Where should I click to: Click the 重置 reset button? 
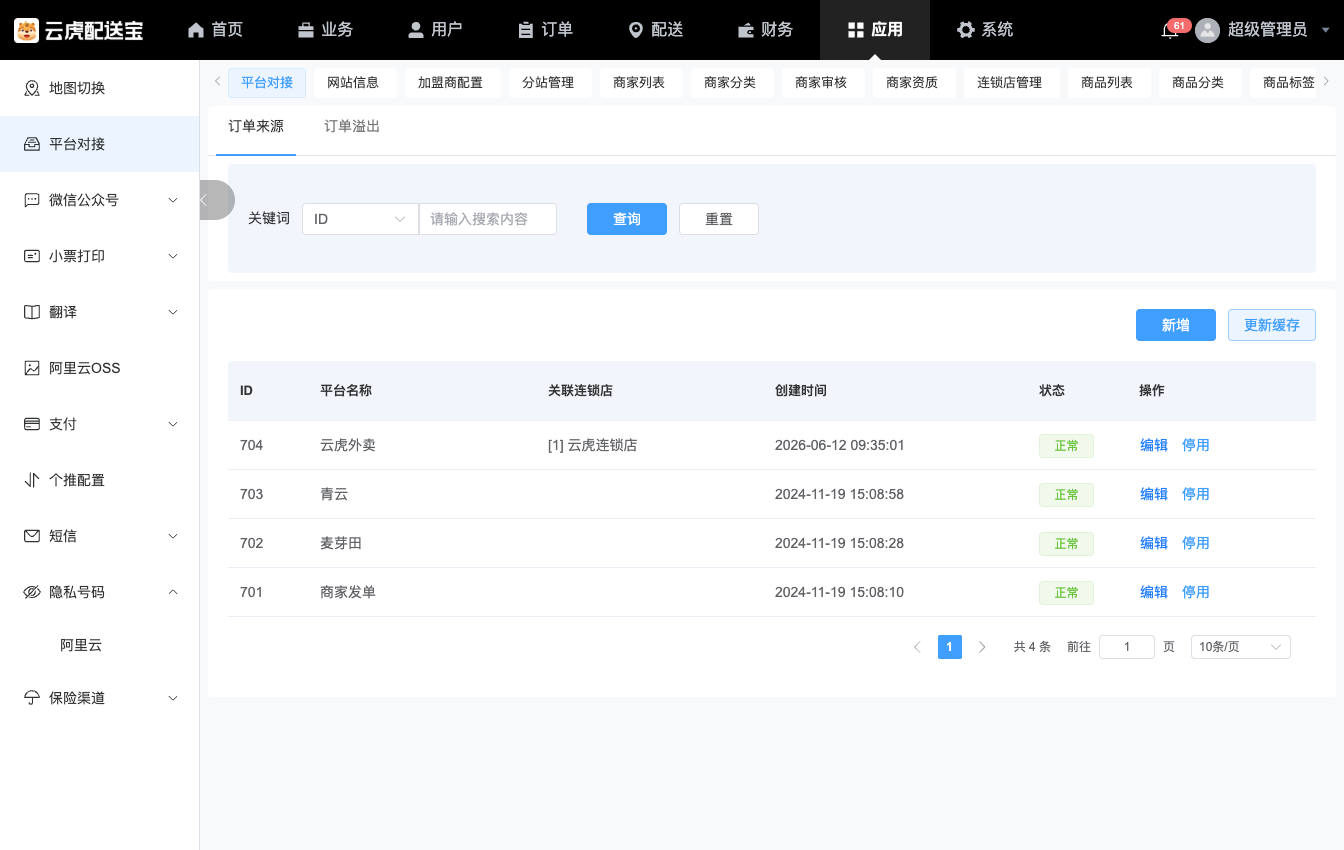click(x=719, y=219)
